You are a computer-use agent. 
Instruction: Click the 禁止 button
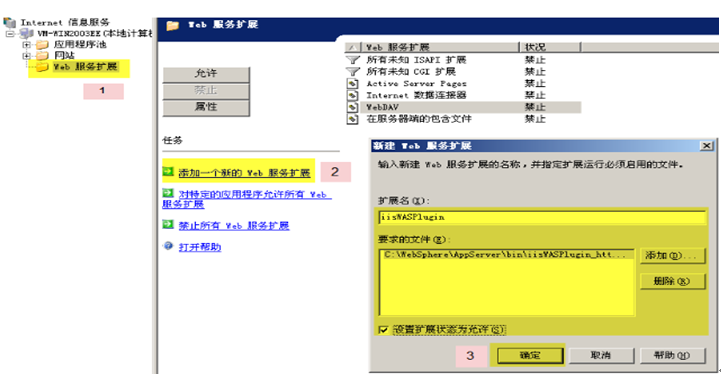[x=206, y=91]
